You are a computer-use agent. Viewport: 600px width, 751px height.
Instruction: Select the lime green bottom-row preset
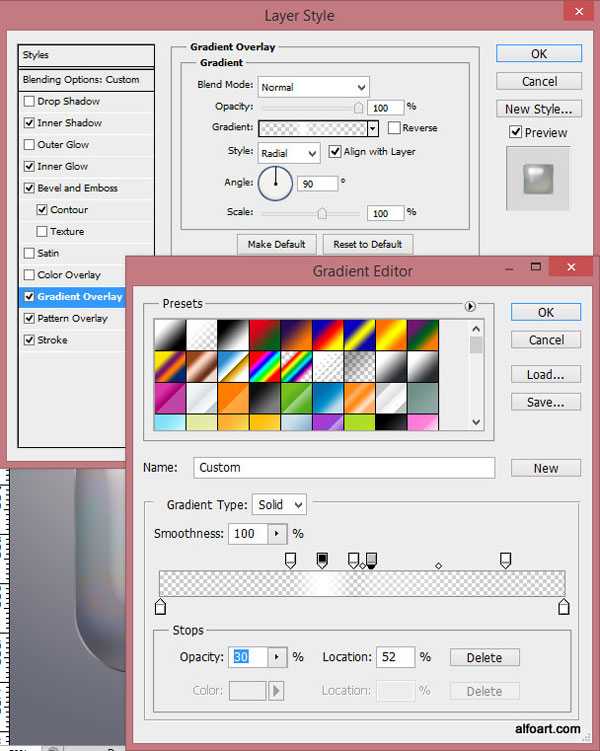click(359, 422)
